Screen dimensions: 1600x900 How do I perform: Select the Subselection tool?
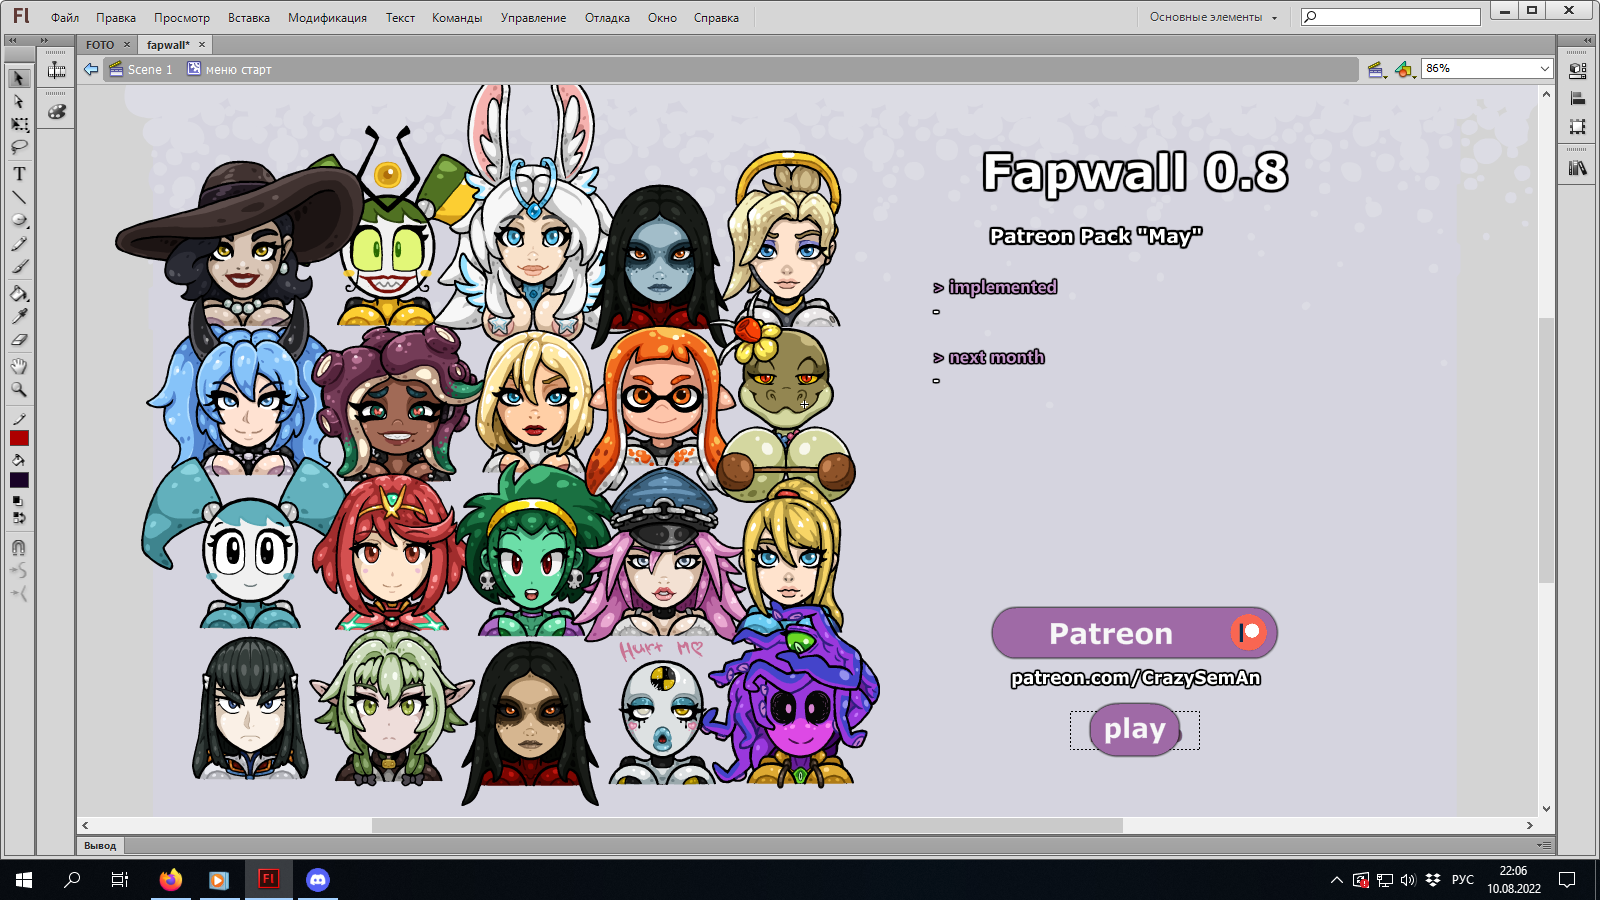(x=19, y=101)
